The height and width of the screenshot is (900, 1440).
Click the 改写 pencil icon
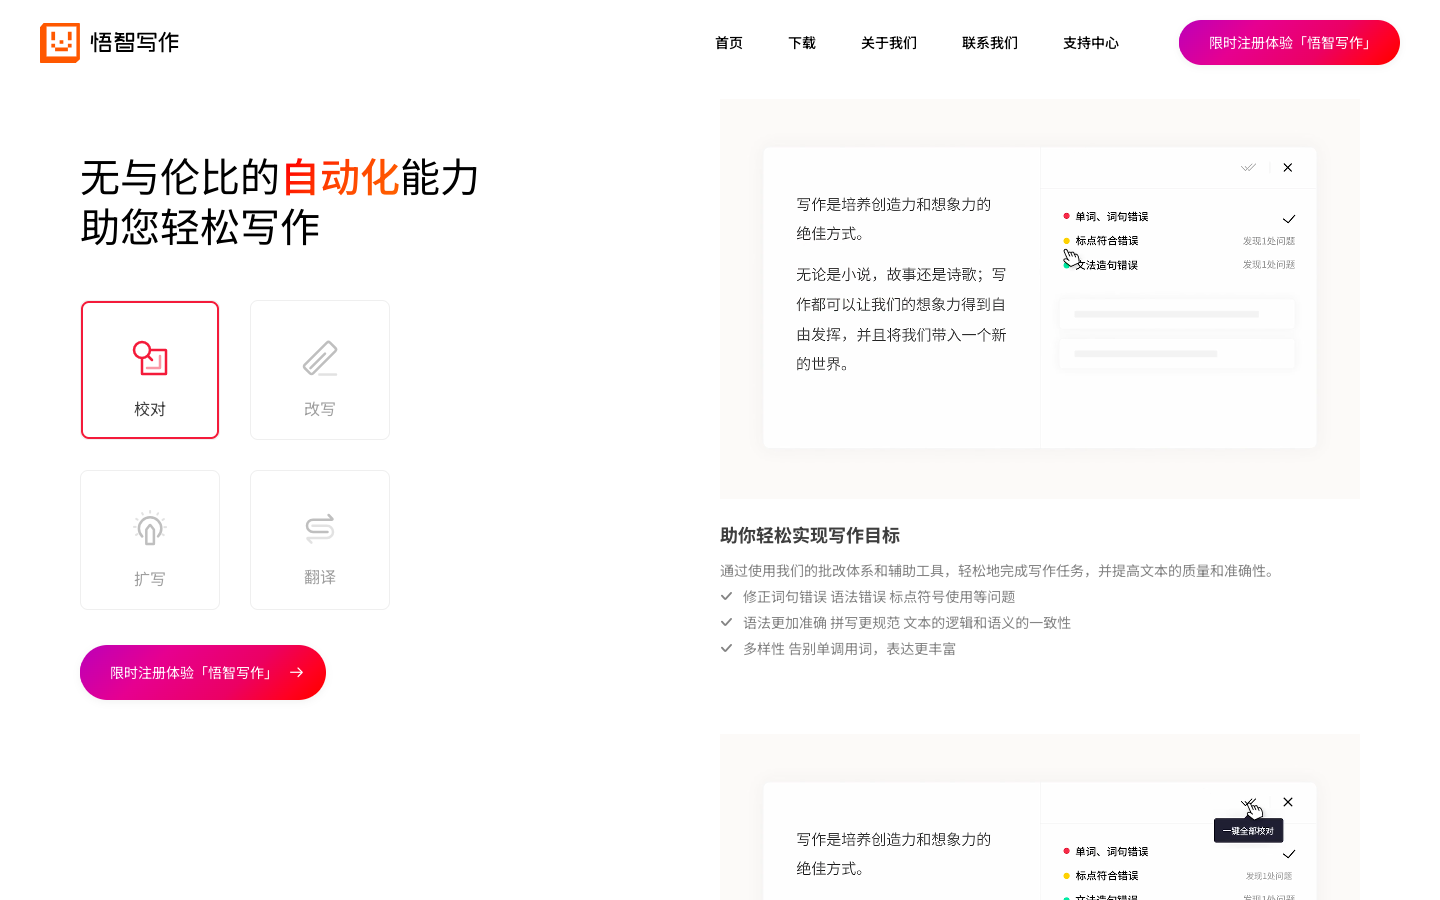coord(320,358)
